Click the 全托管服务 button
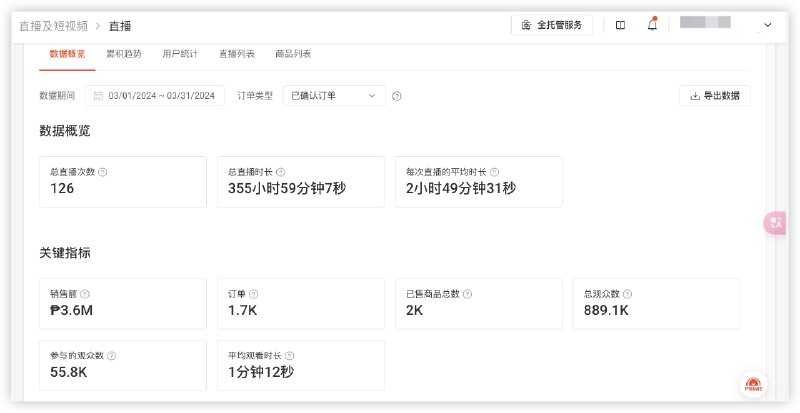 pyautogui.click(x=552, y=25)
